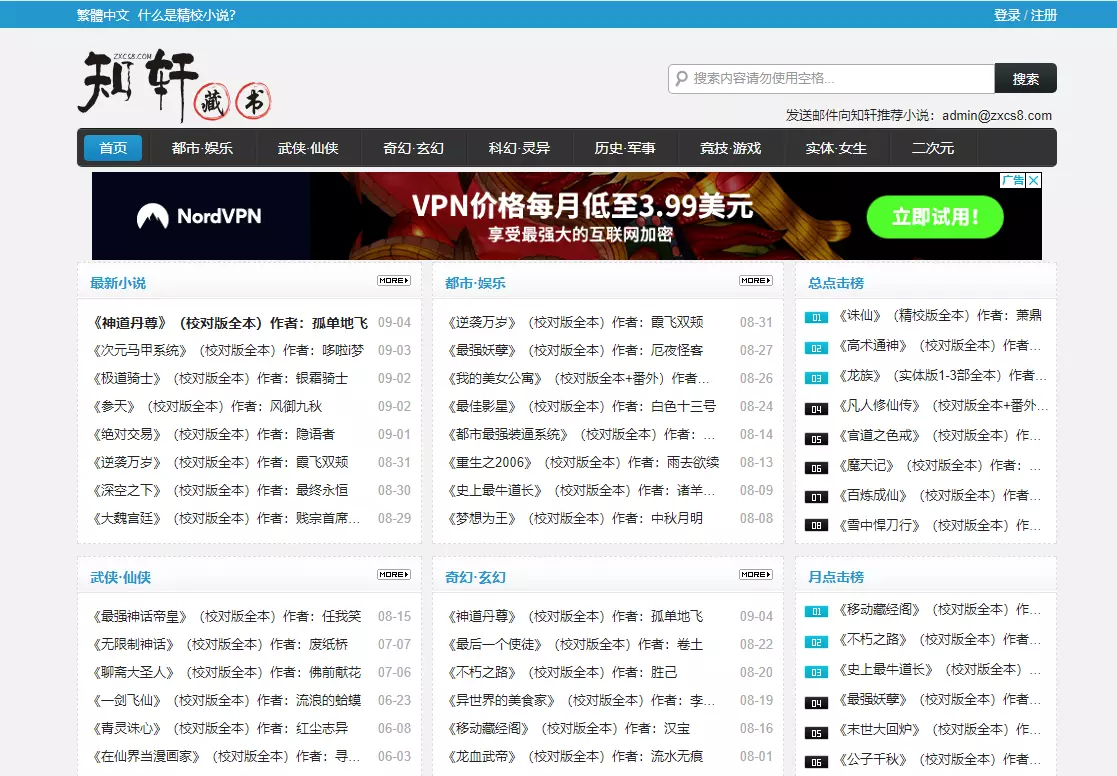1117x776 pixels.
Task: Click the 知轩藏书 site logo
Action: [175, 84]
